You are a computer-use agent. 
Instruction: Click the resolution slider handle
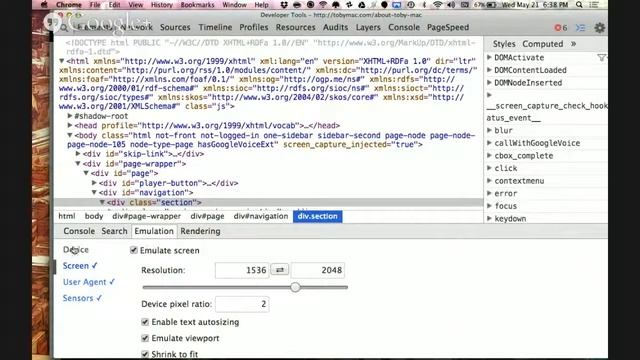295,287
